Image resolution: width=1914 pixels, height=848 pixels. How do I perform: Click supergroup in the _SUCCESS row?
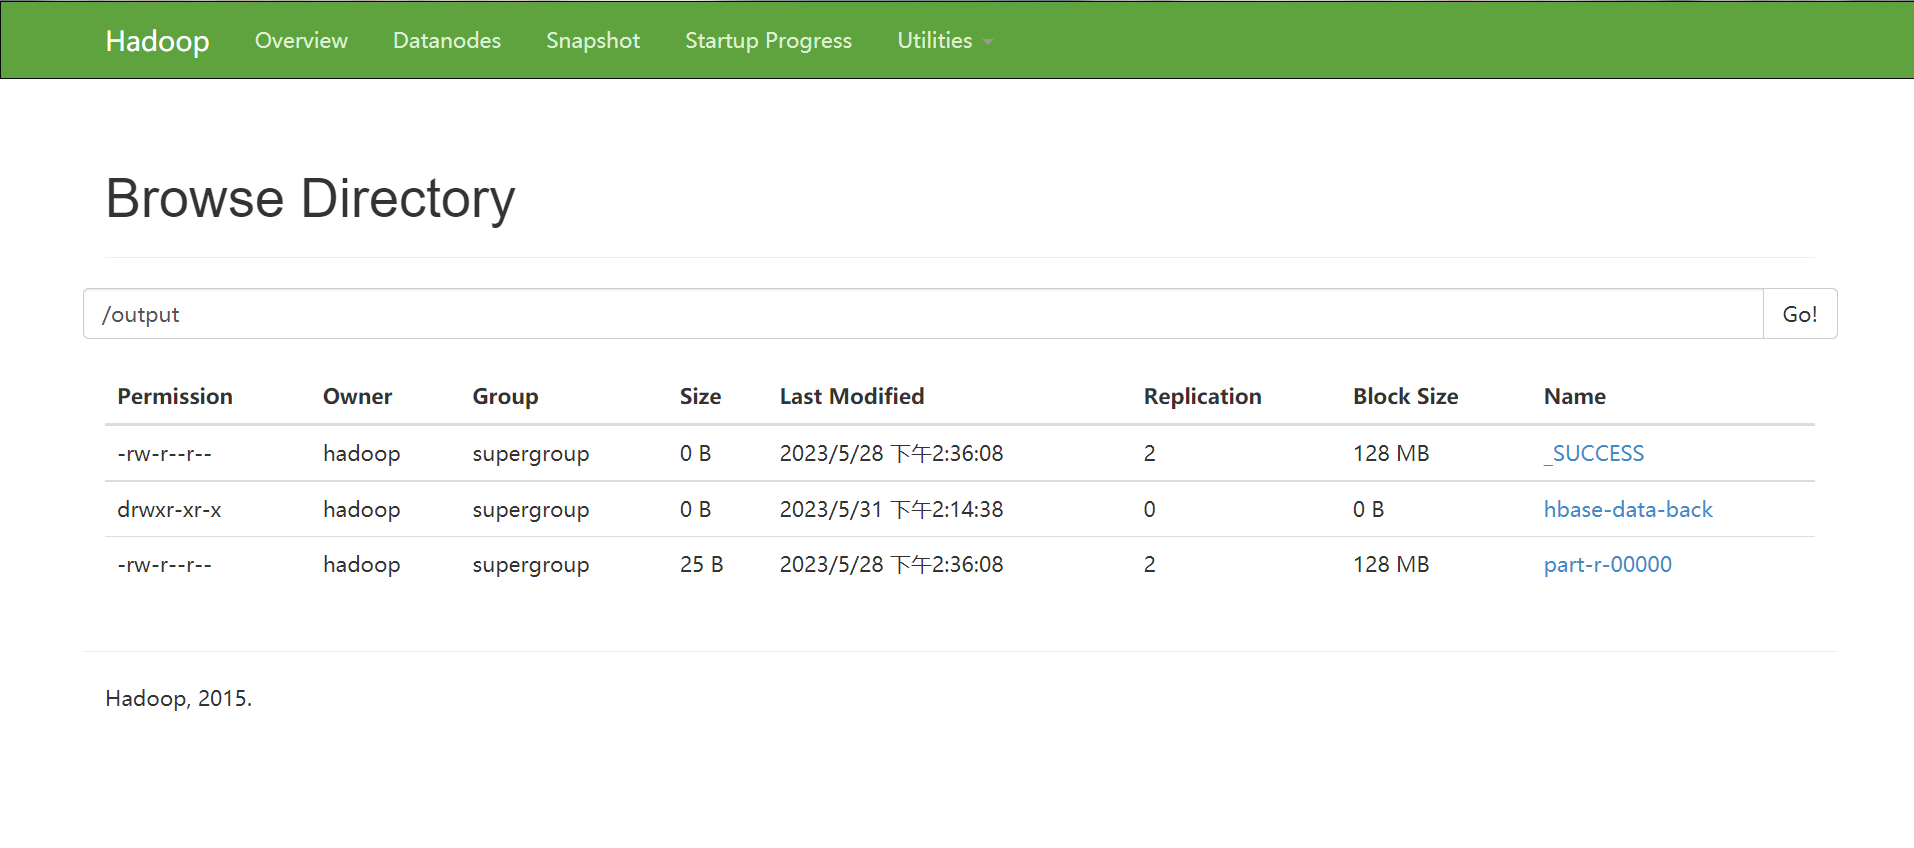[531, 453]
